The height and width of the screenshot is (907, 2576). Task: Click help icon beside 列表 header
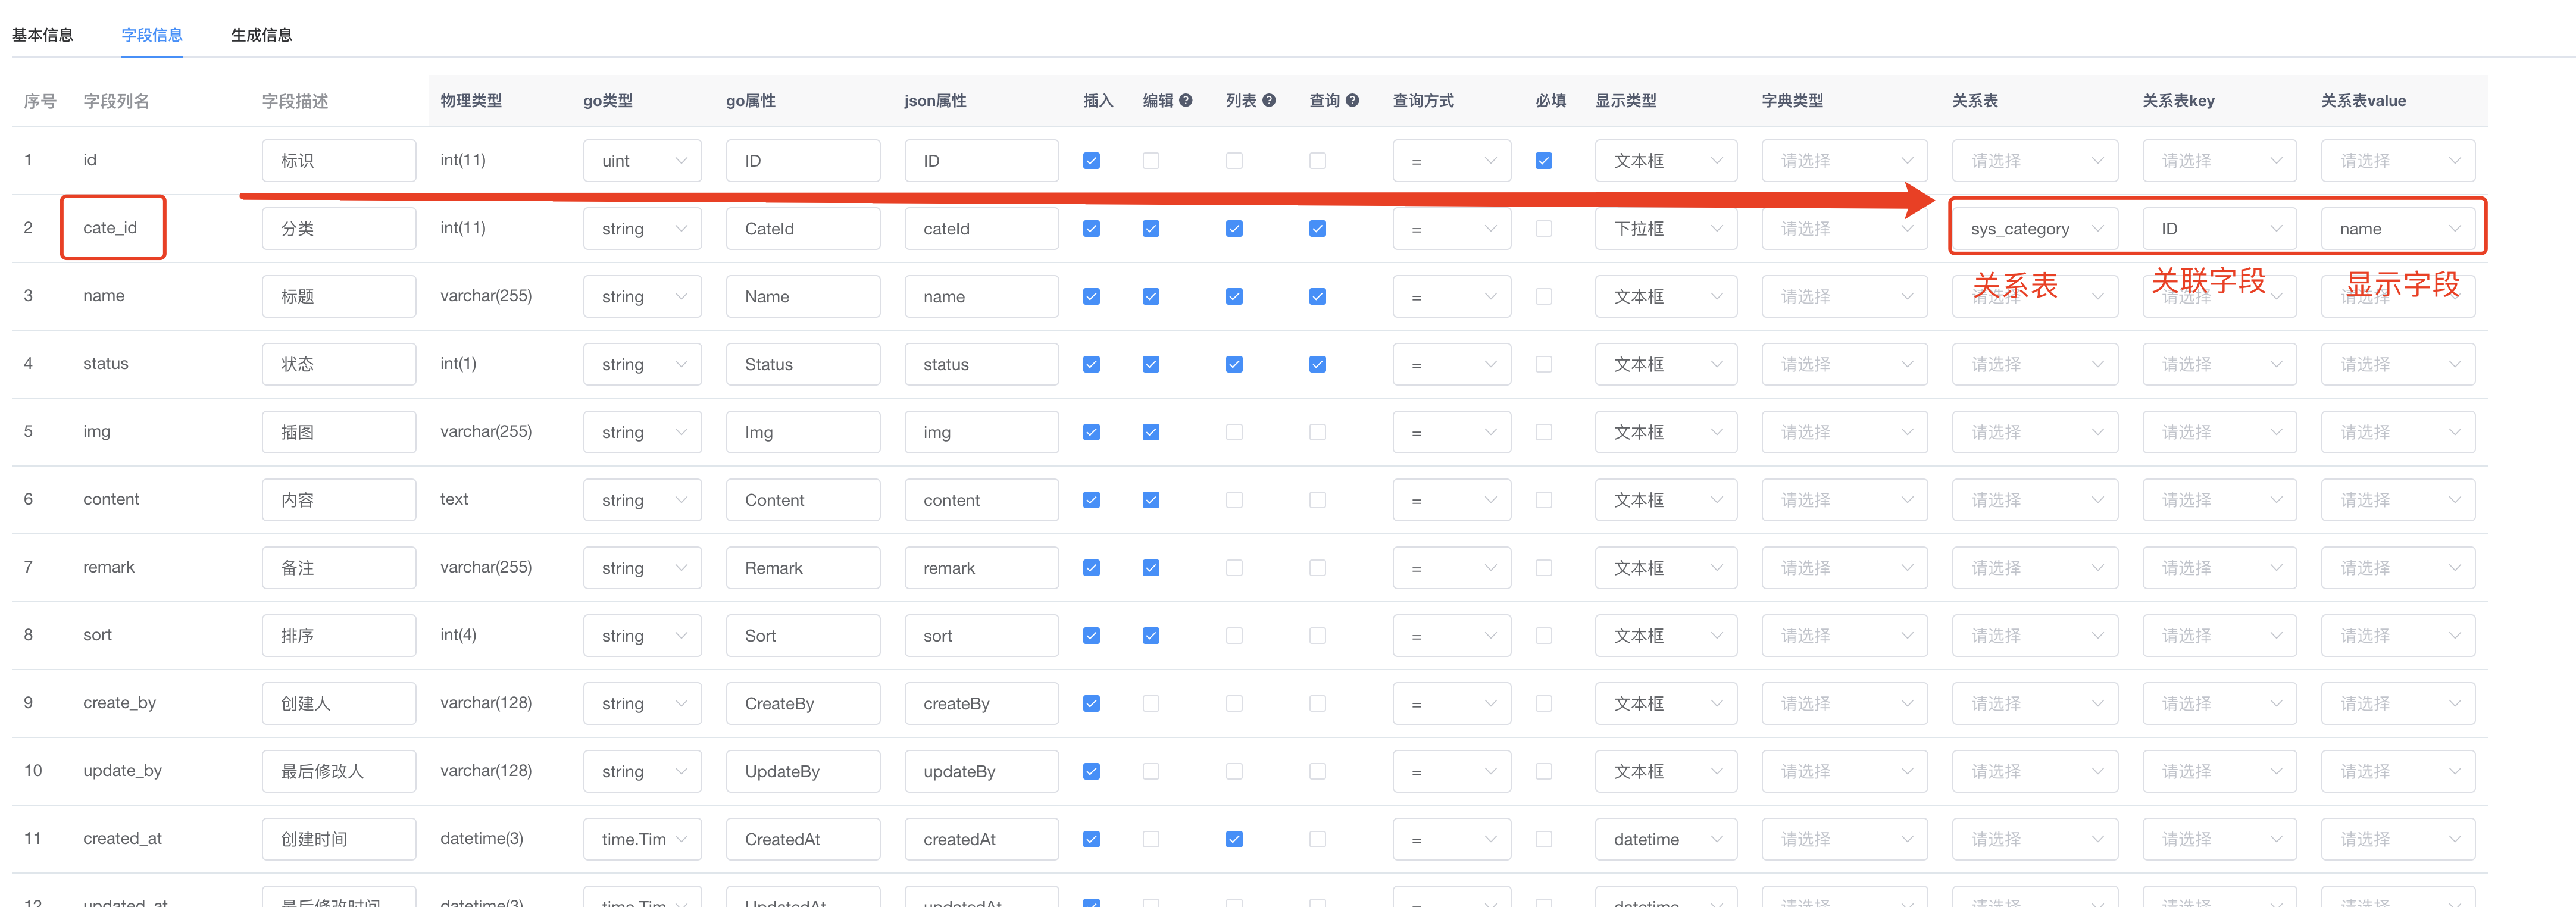click(x=1269, y=100)
